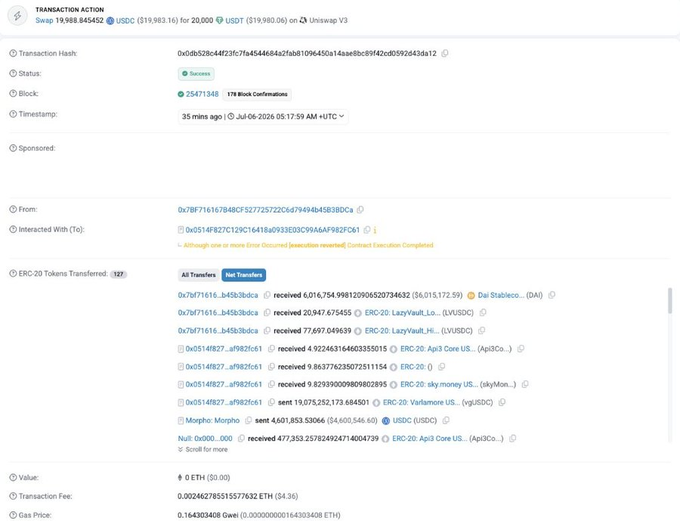Viewport: 680px width, 521px height.
Task: Select the 0 ETH value text
Action: [195, 478]
